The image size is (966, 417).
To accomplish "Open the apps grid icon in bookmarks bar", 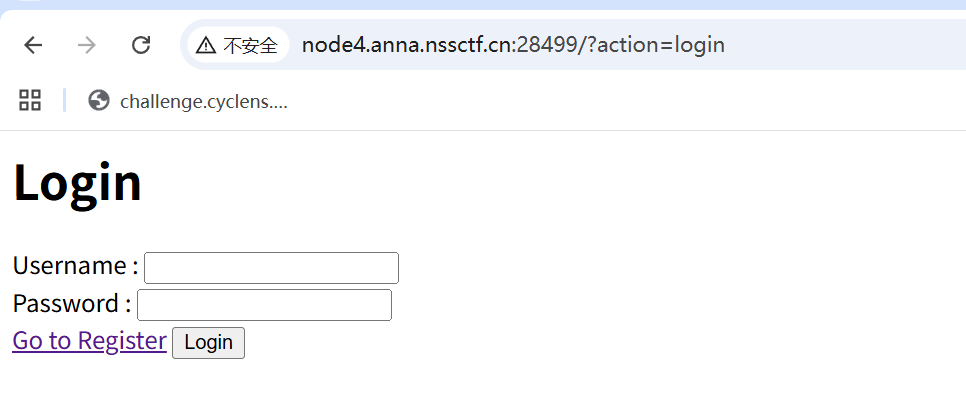I will point(30,100).
